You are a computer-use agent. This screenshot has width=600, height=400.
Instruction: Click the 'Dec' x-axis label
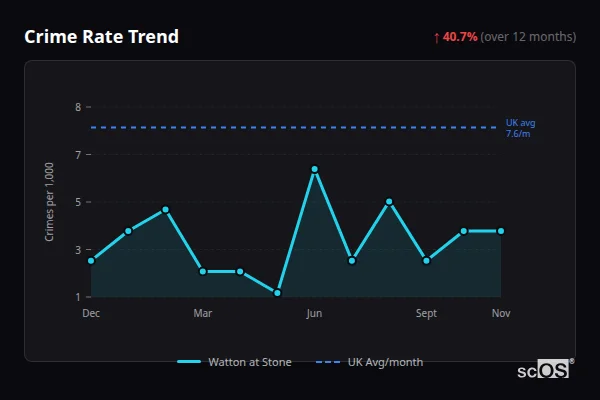click(x=91, y=313)
